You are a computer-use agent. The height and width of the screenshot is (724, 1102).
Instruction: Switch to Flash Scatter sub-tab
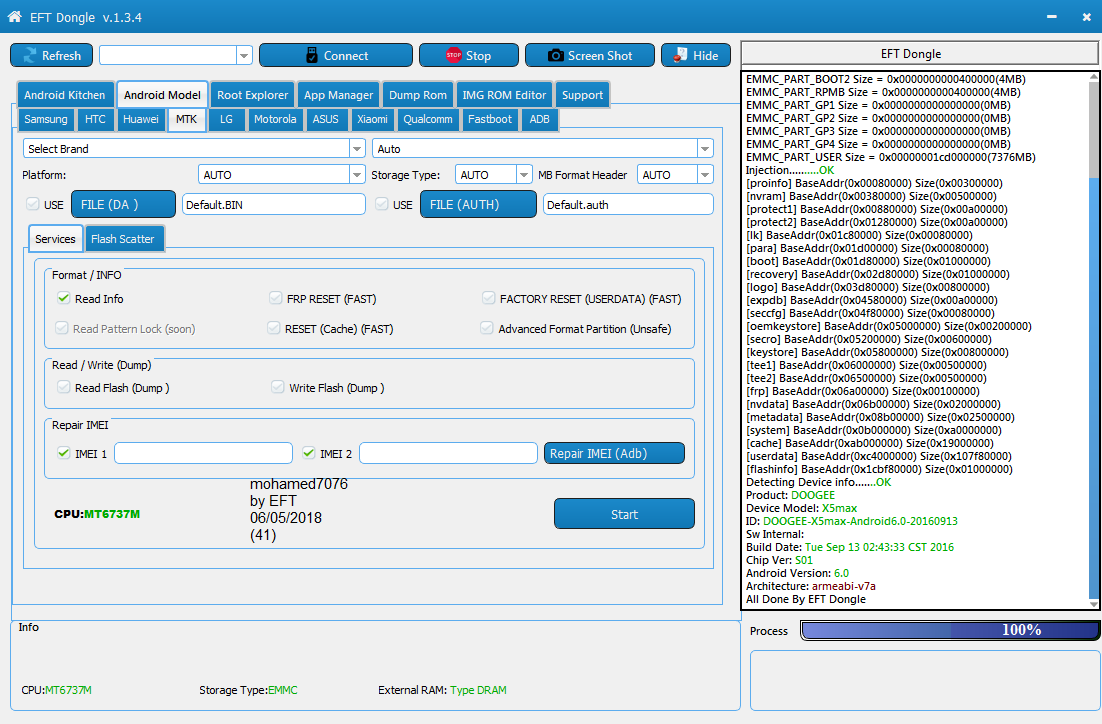click(122, 239)
